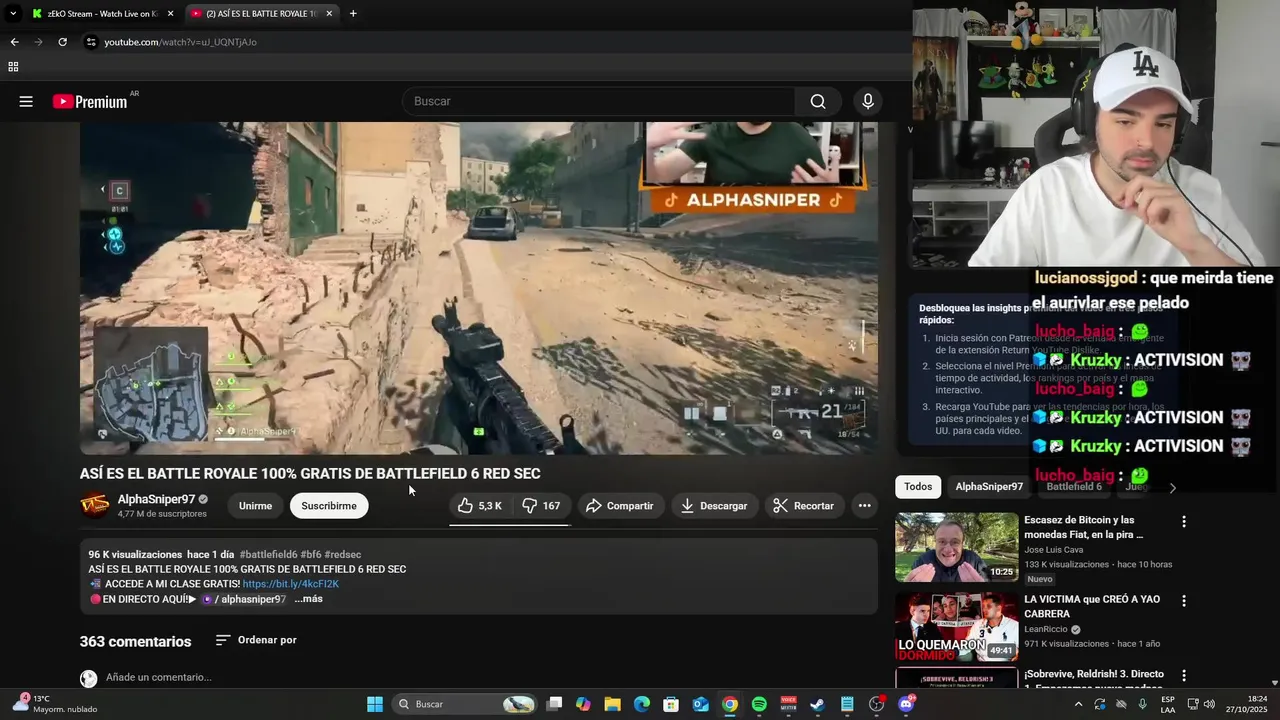Open the Escasez de Bitcoin title
Viewport: 1280px width, 720px height.
[x=1083, y=527]
